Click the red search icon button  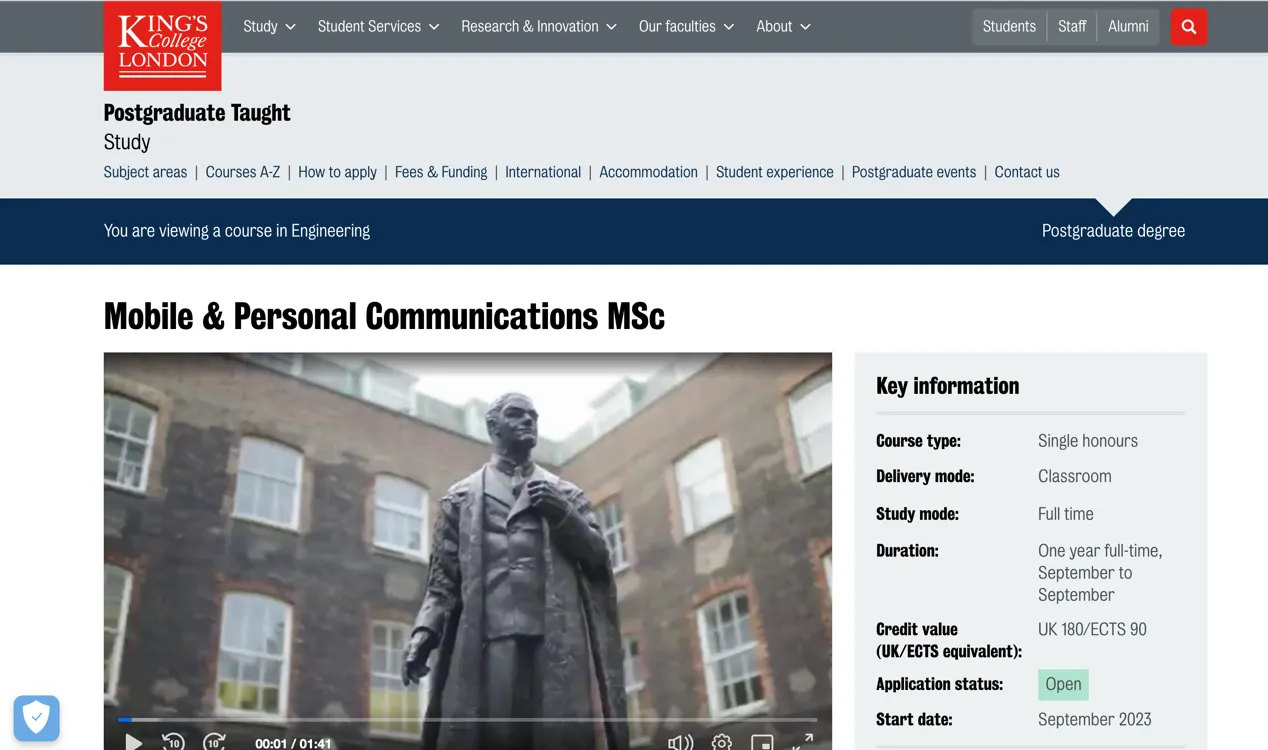[1188, 27]
